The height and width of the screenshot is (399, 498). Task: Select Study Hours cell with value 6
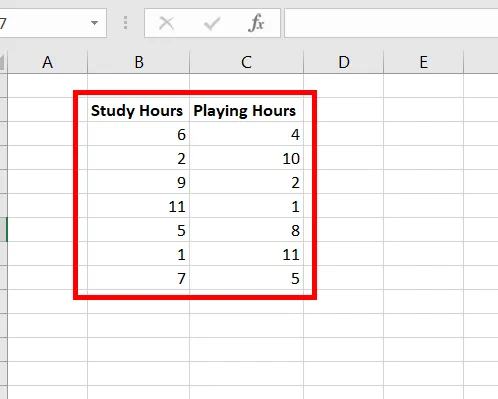tap(139, 134)
